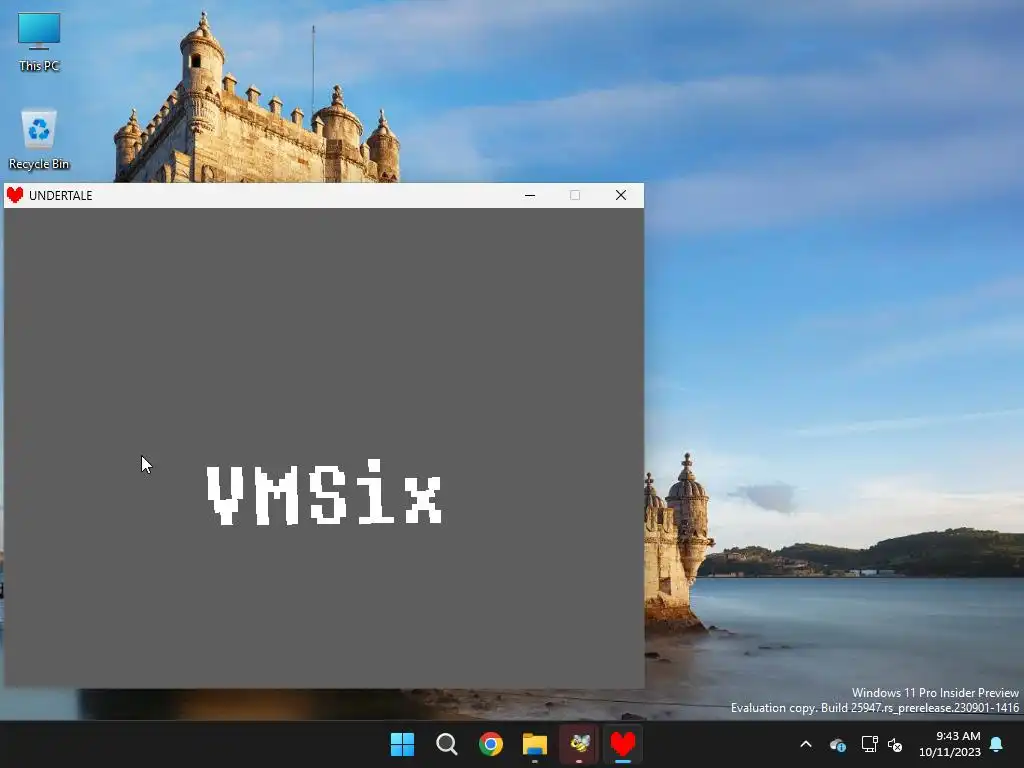Minimize the UNDERTALE window
The width and height of the screenshot is (1024, 768).
[530, 195]
